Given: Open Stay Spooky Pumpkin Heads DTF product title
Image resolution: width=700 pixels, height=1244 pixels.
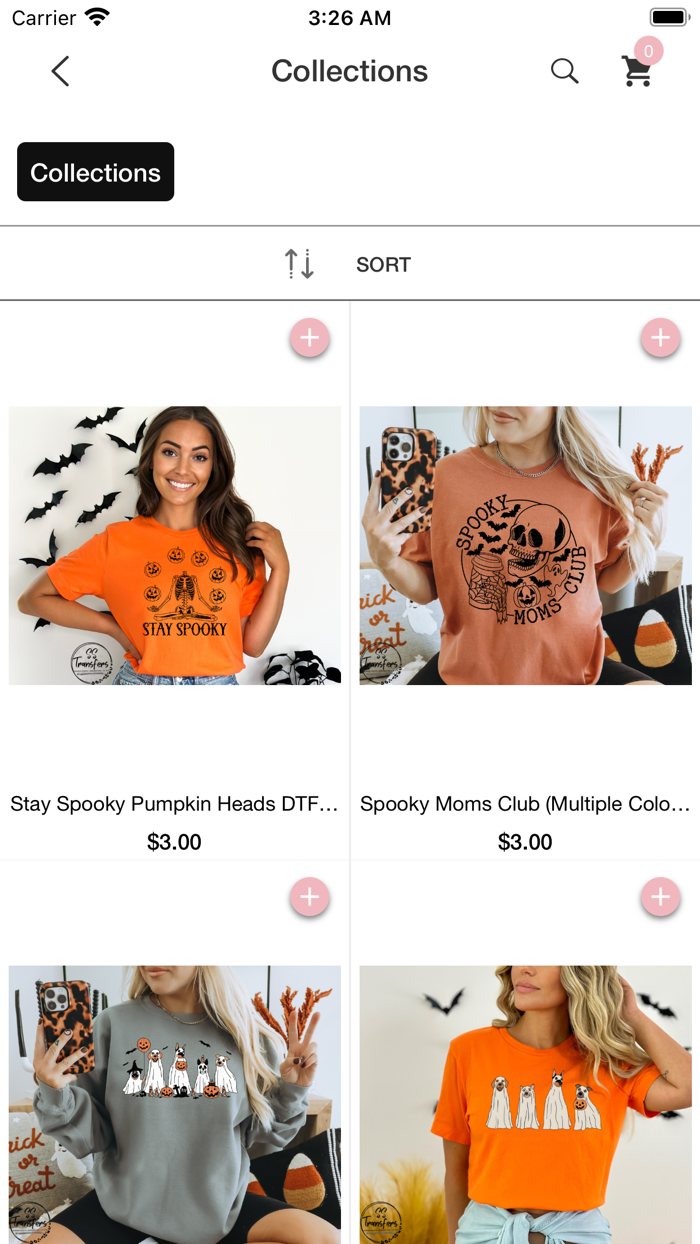Looking at the screenshot, I should pyautogui.click(x=174, y=804).
